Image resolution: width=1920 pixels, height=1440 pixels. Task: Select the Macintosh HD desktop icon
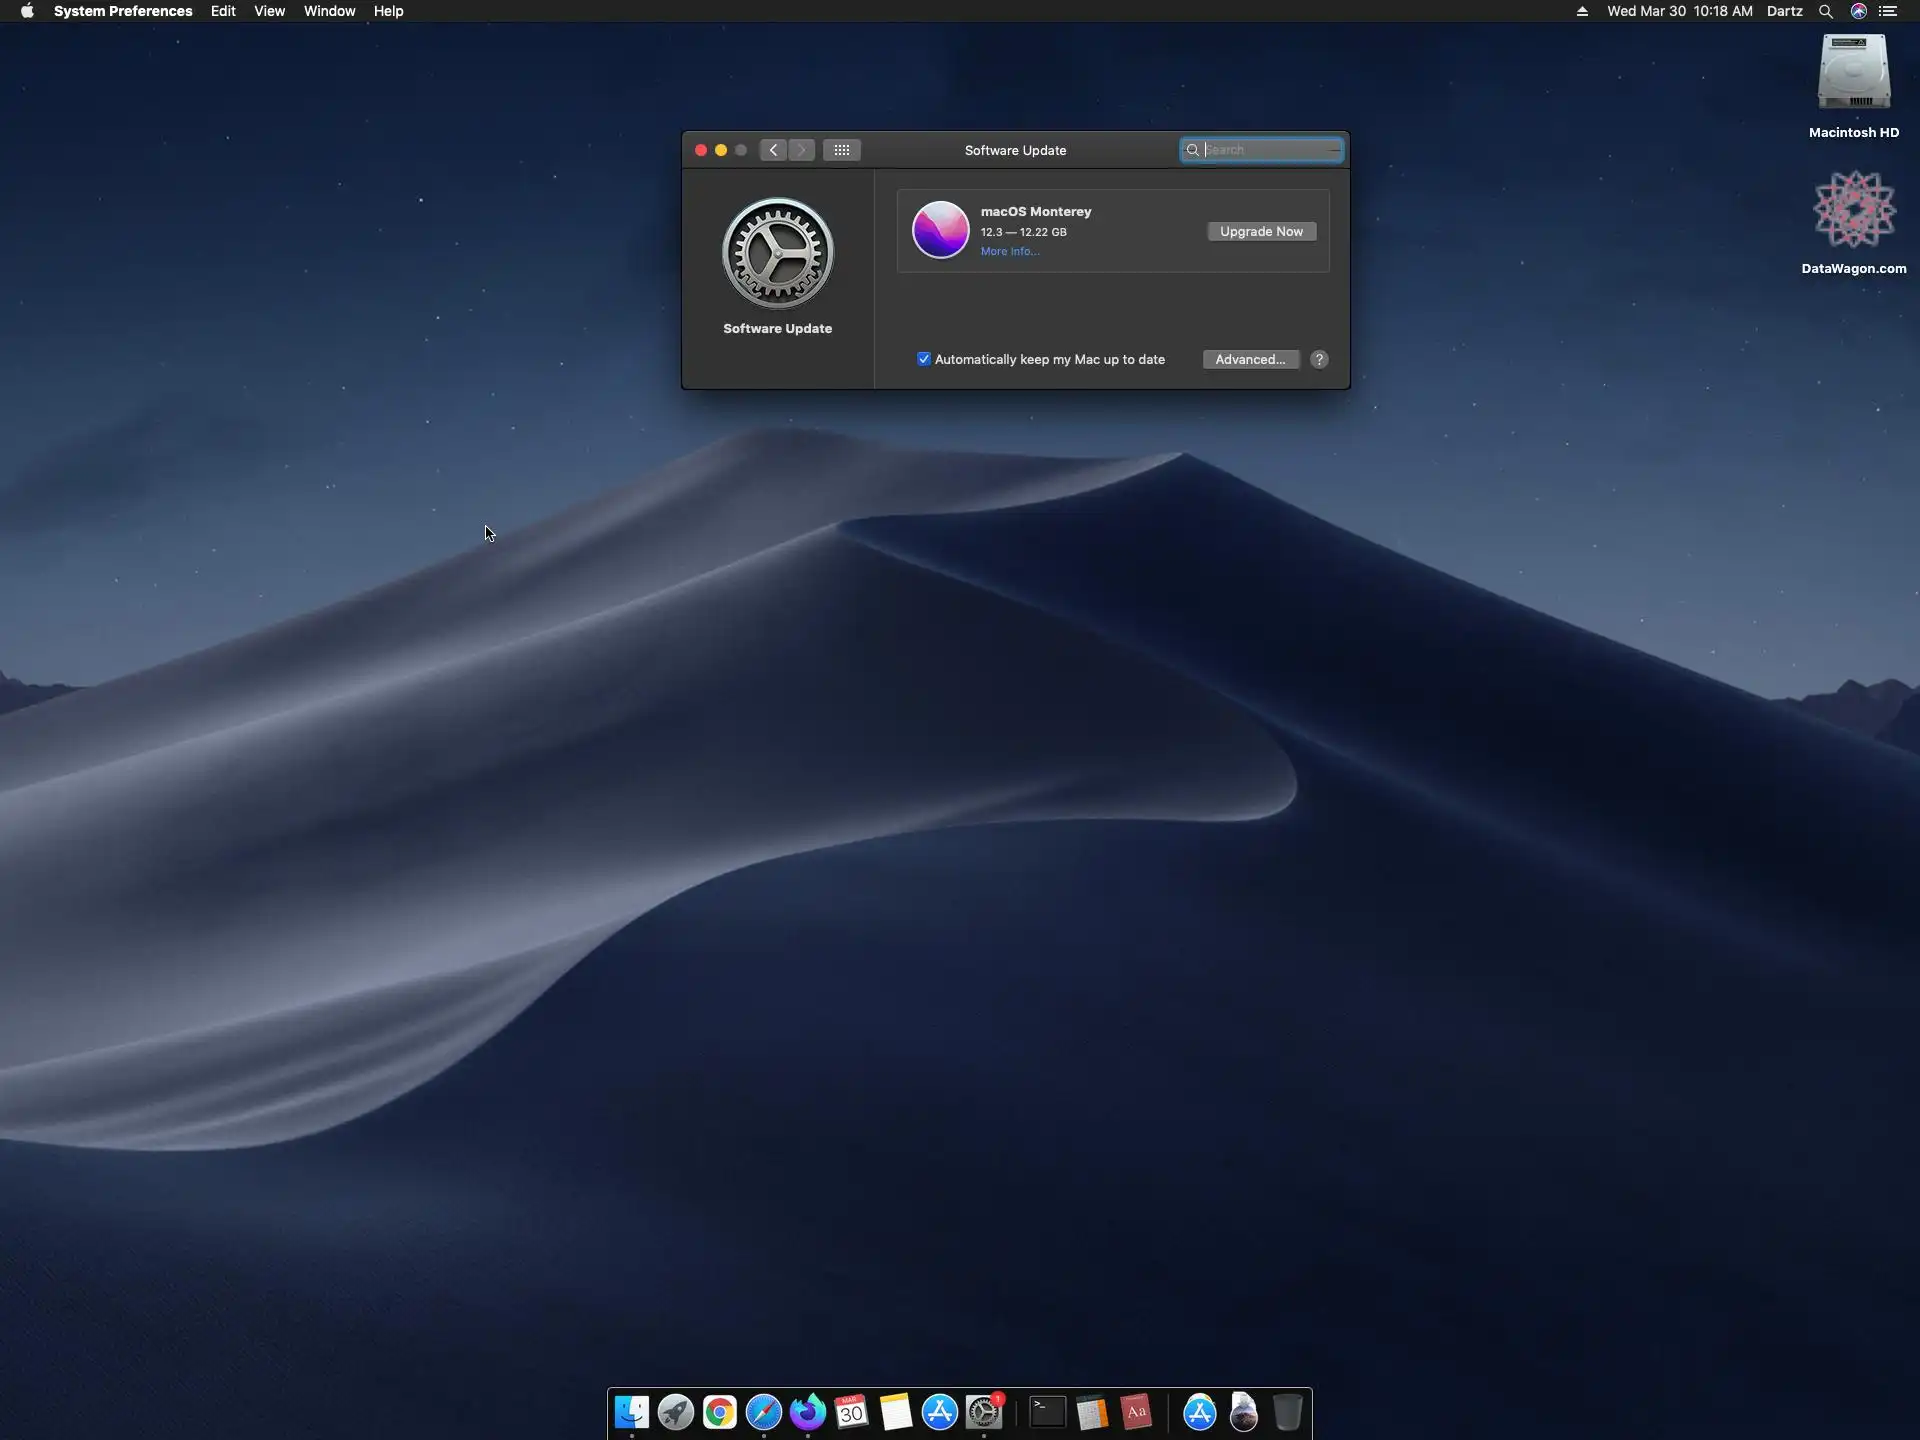coord(1853,75)
